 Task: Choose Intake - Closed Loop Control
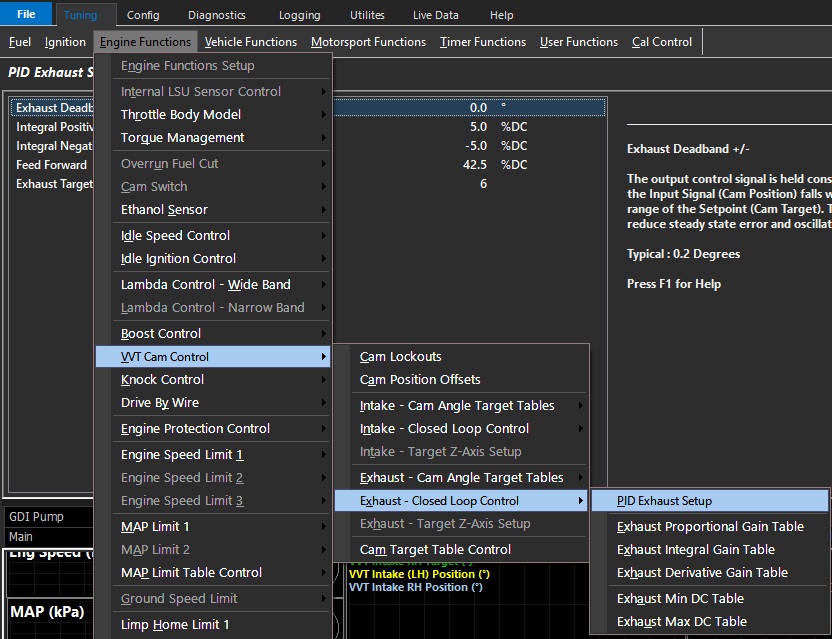(x=462, y=428)
